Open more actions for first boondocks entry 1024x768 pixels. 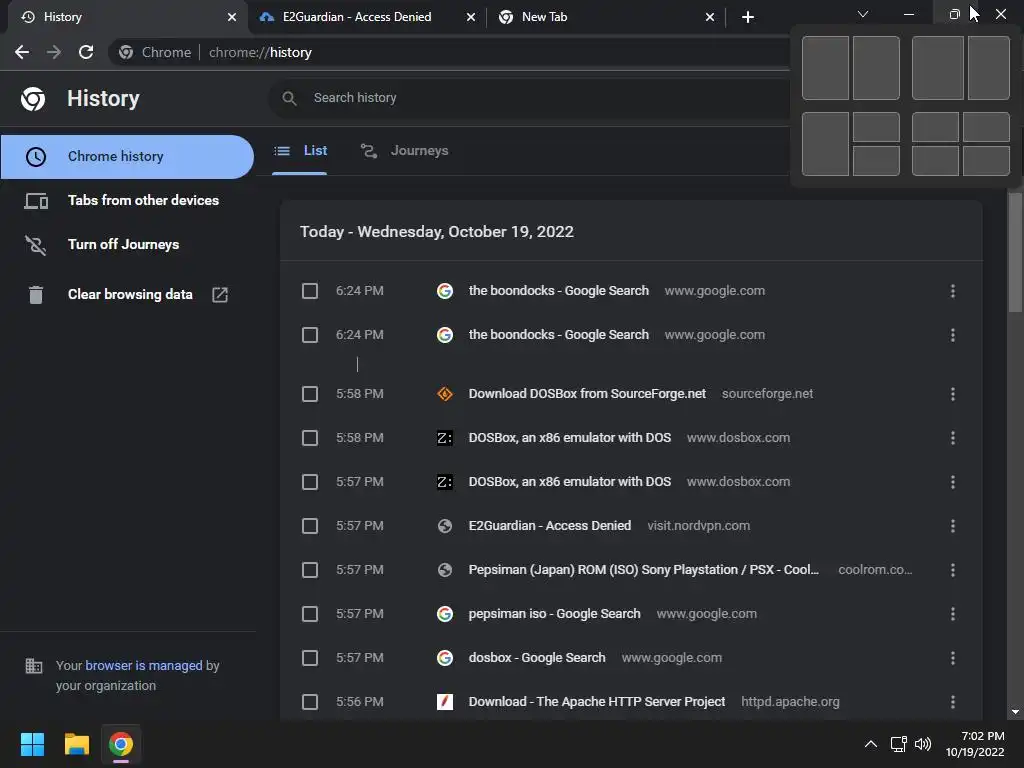coord(953,291)
